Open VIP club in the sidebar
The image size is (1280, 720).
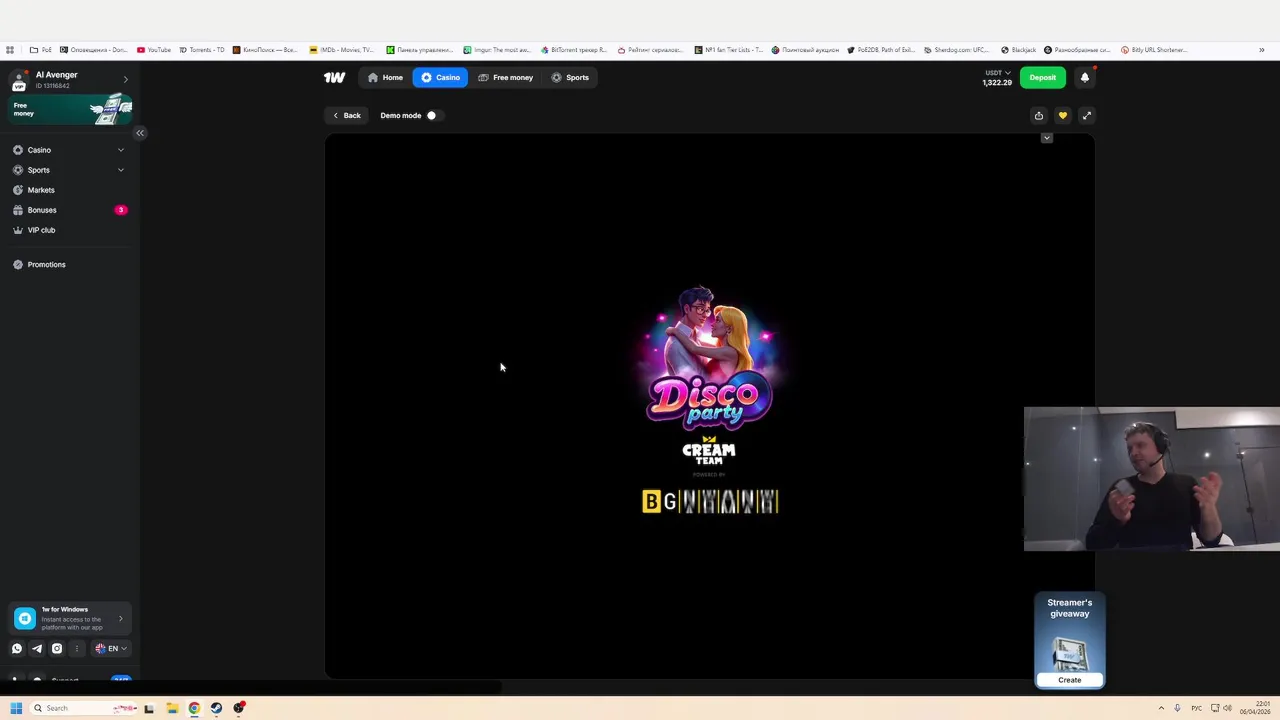coord(41,230)
